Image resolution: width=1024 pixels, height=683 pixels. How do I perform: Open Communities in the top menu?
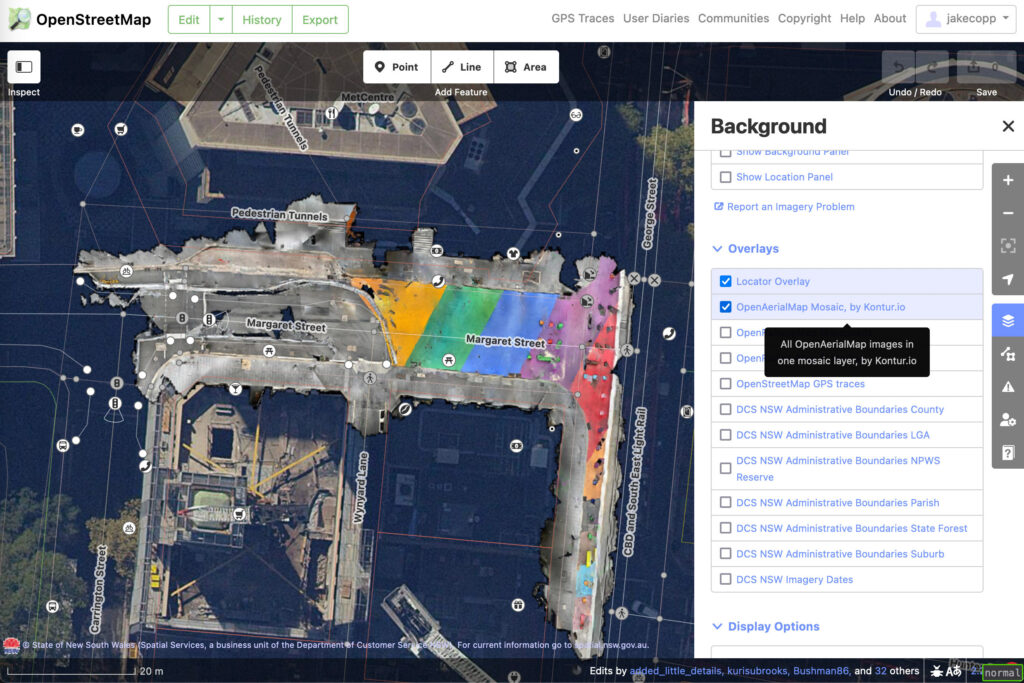733,18
